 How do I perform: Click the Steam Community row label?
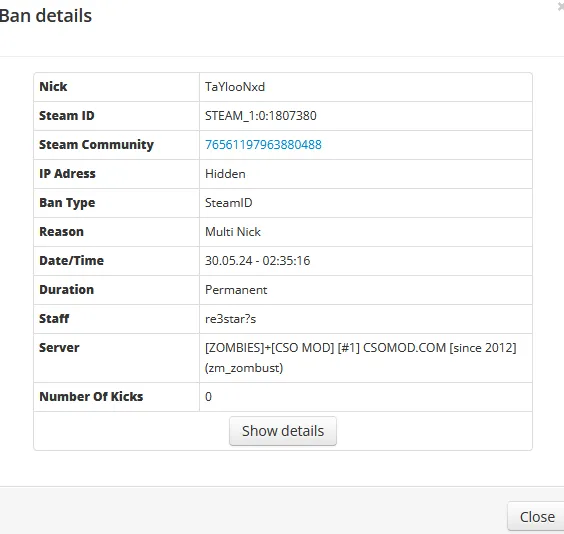tap(96, 145)
